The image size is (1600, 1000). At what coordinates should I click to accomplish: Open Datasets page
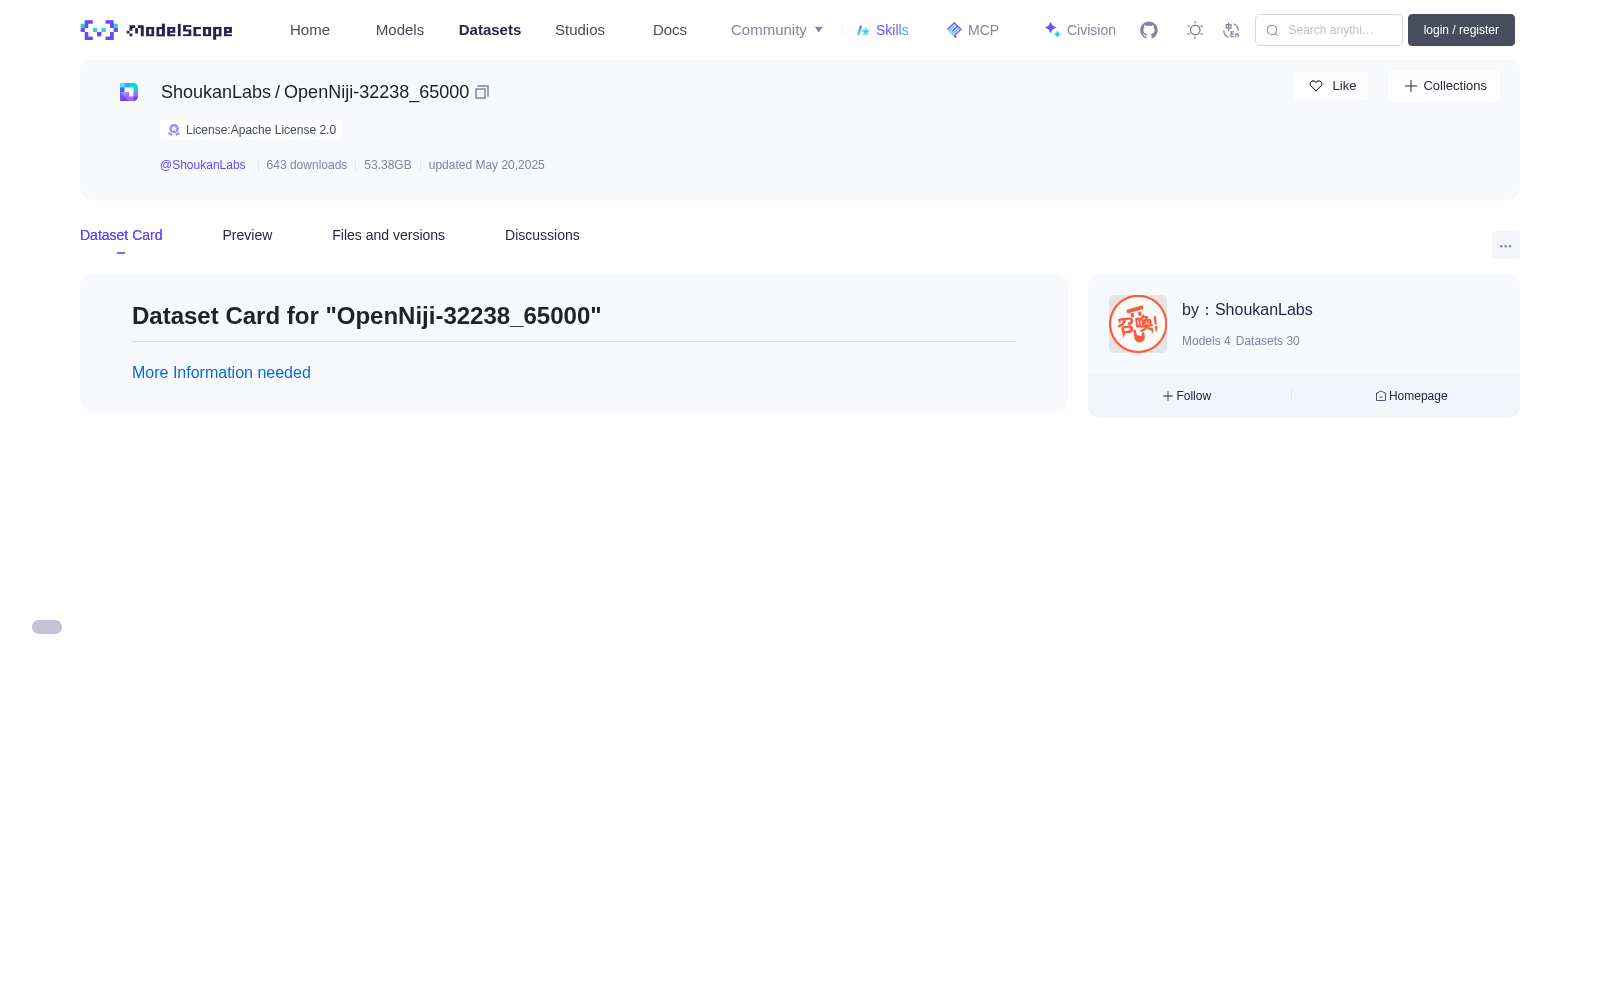pos(490,30)
